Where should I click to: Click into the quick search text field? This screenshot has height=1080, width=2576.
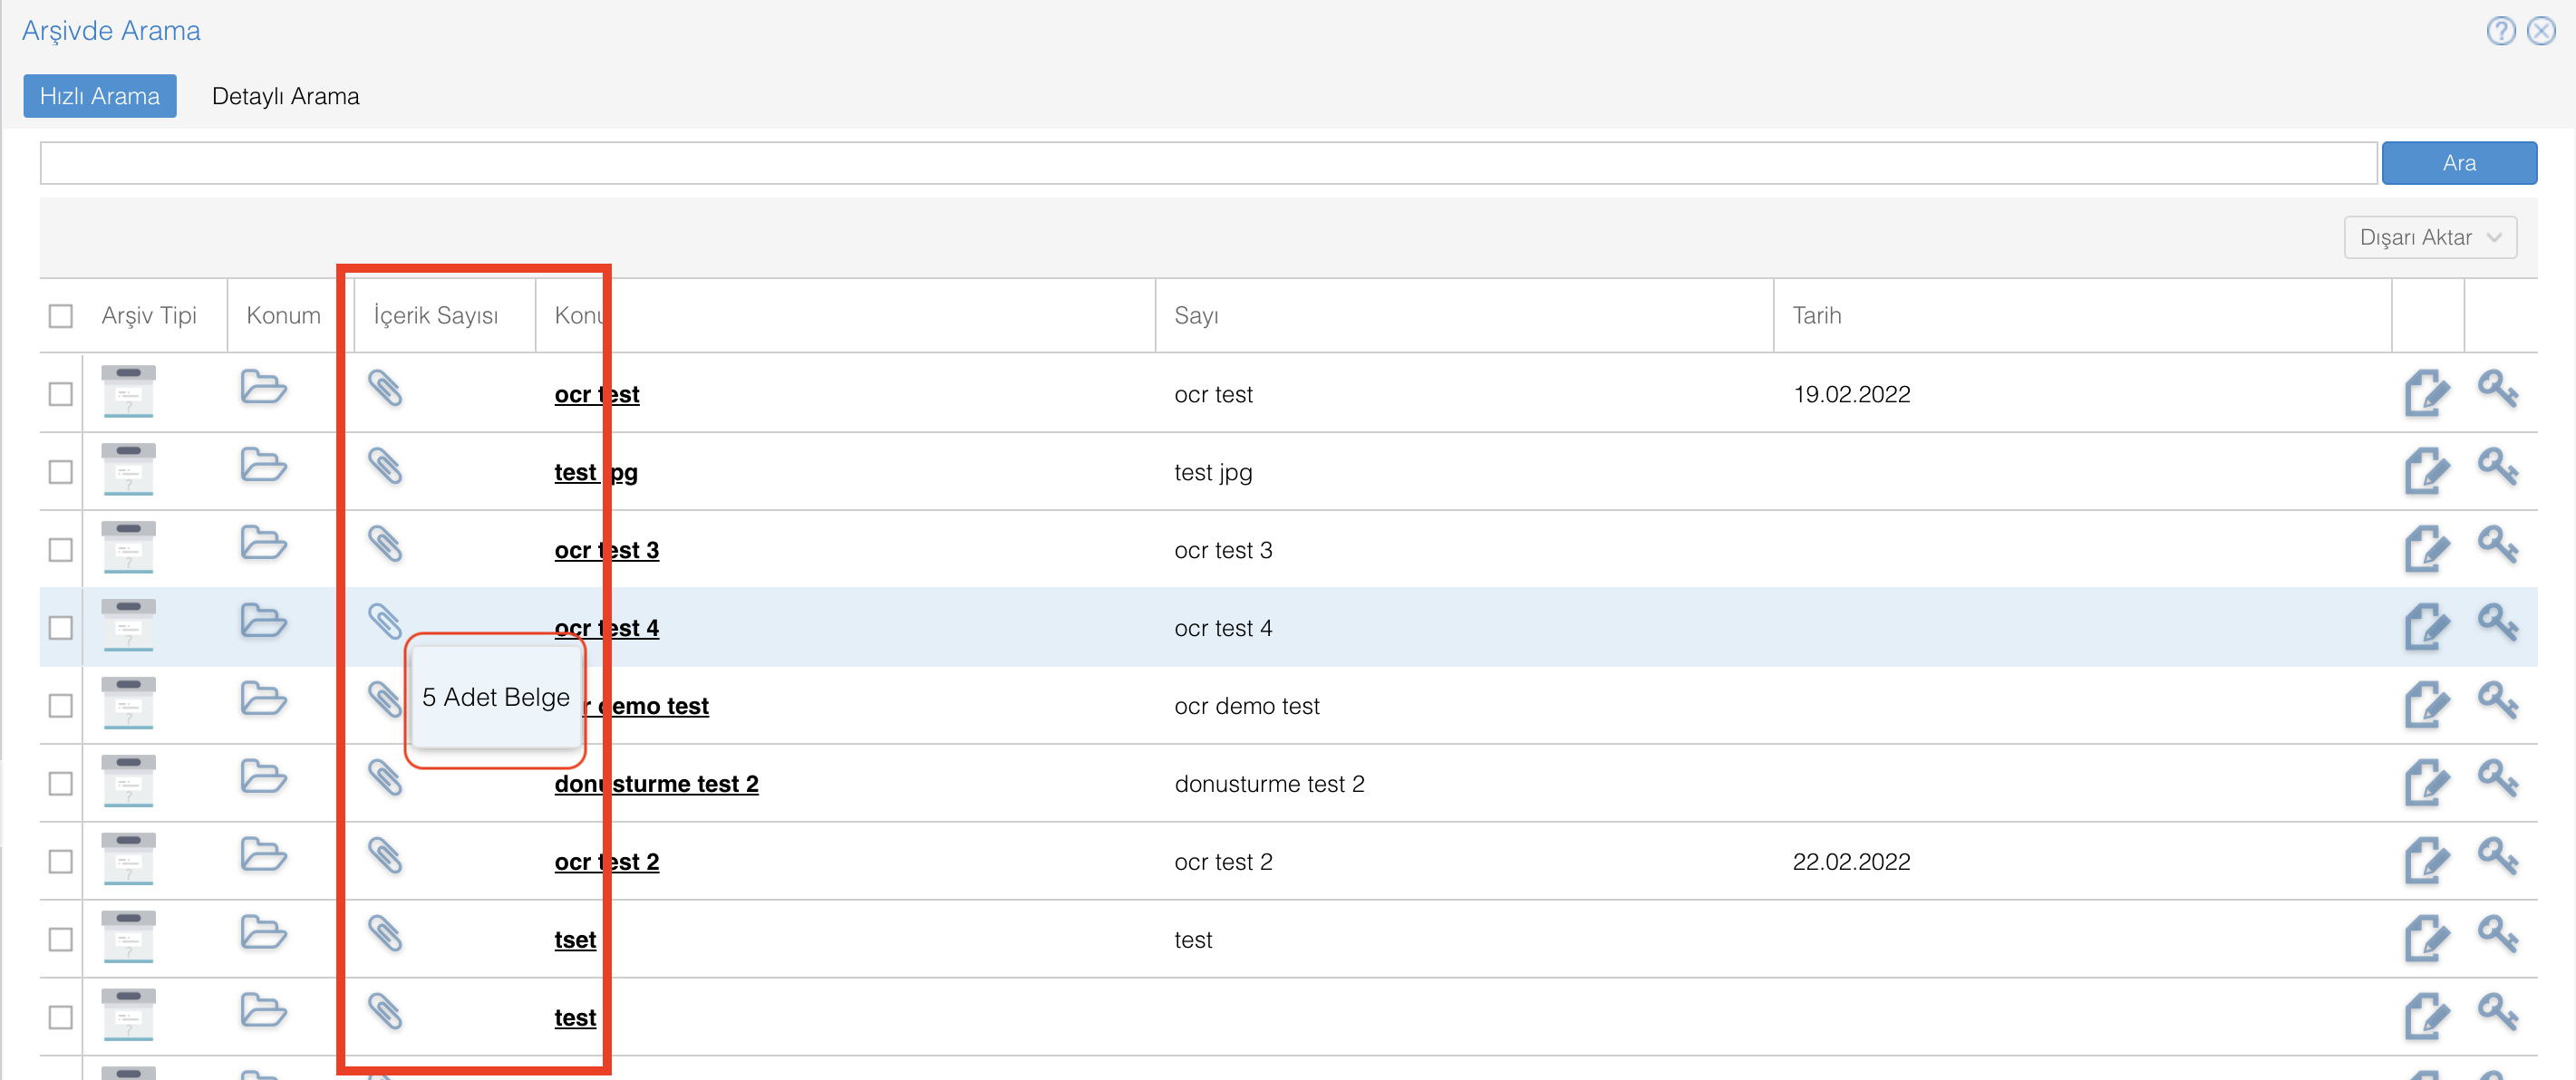[x=1207, y=163]
